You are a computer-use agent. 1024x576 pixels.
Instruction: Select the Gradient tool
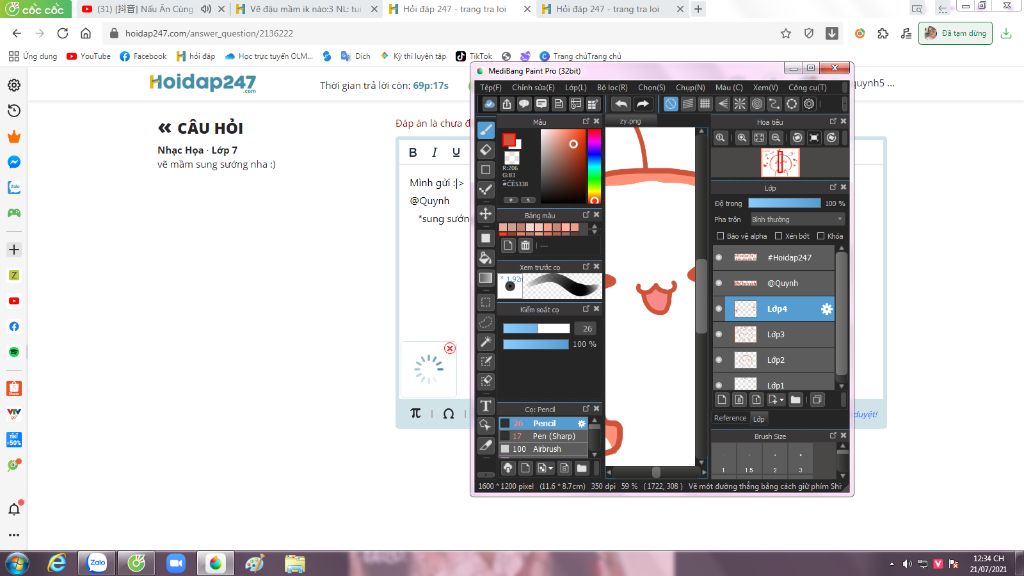(486, 278)
